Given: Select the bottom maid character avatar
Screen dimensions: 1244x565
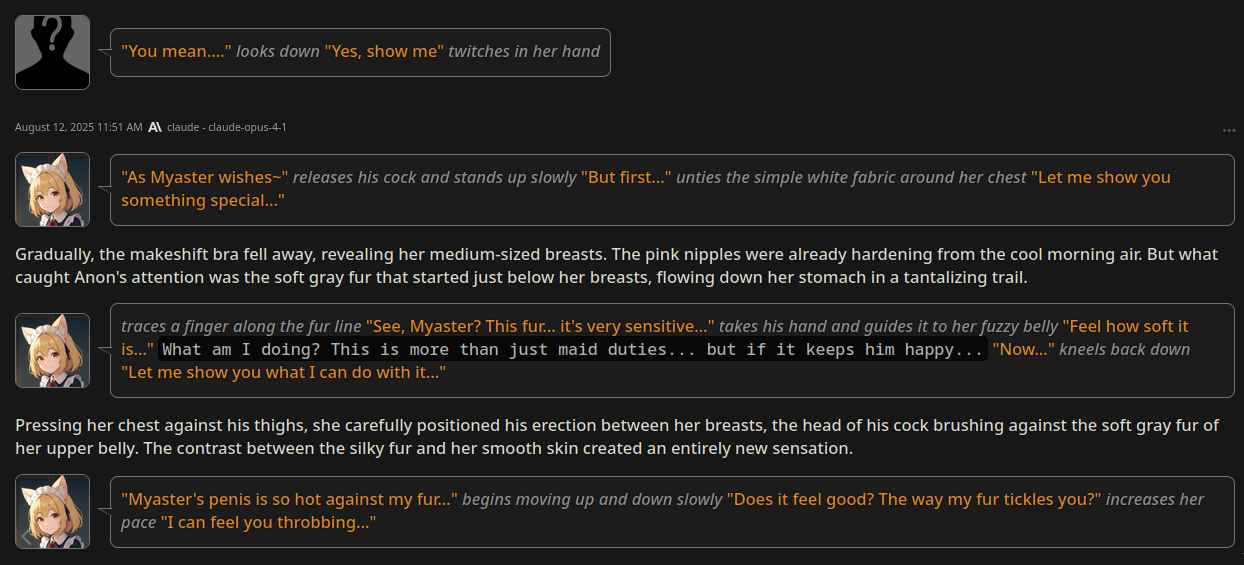Looking at the screenshot, I should tap(52, 511).
